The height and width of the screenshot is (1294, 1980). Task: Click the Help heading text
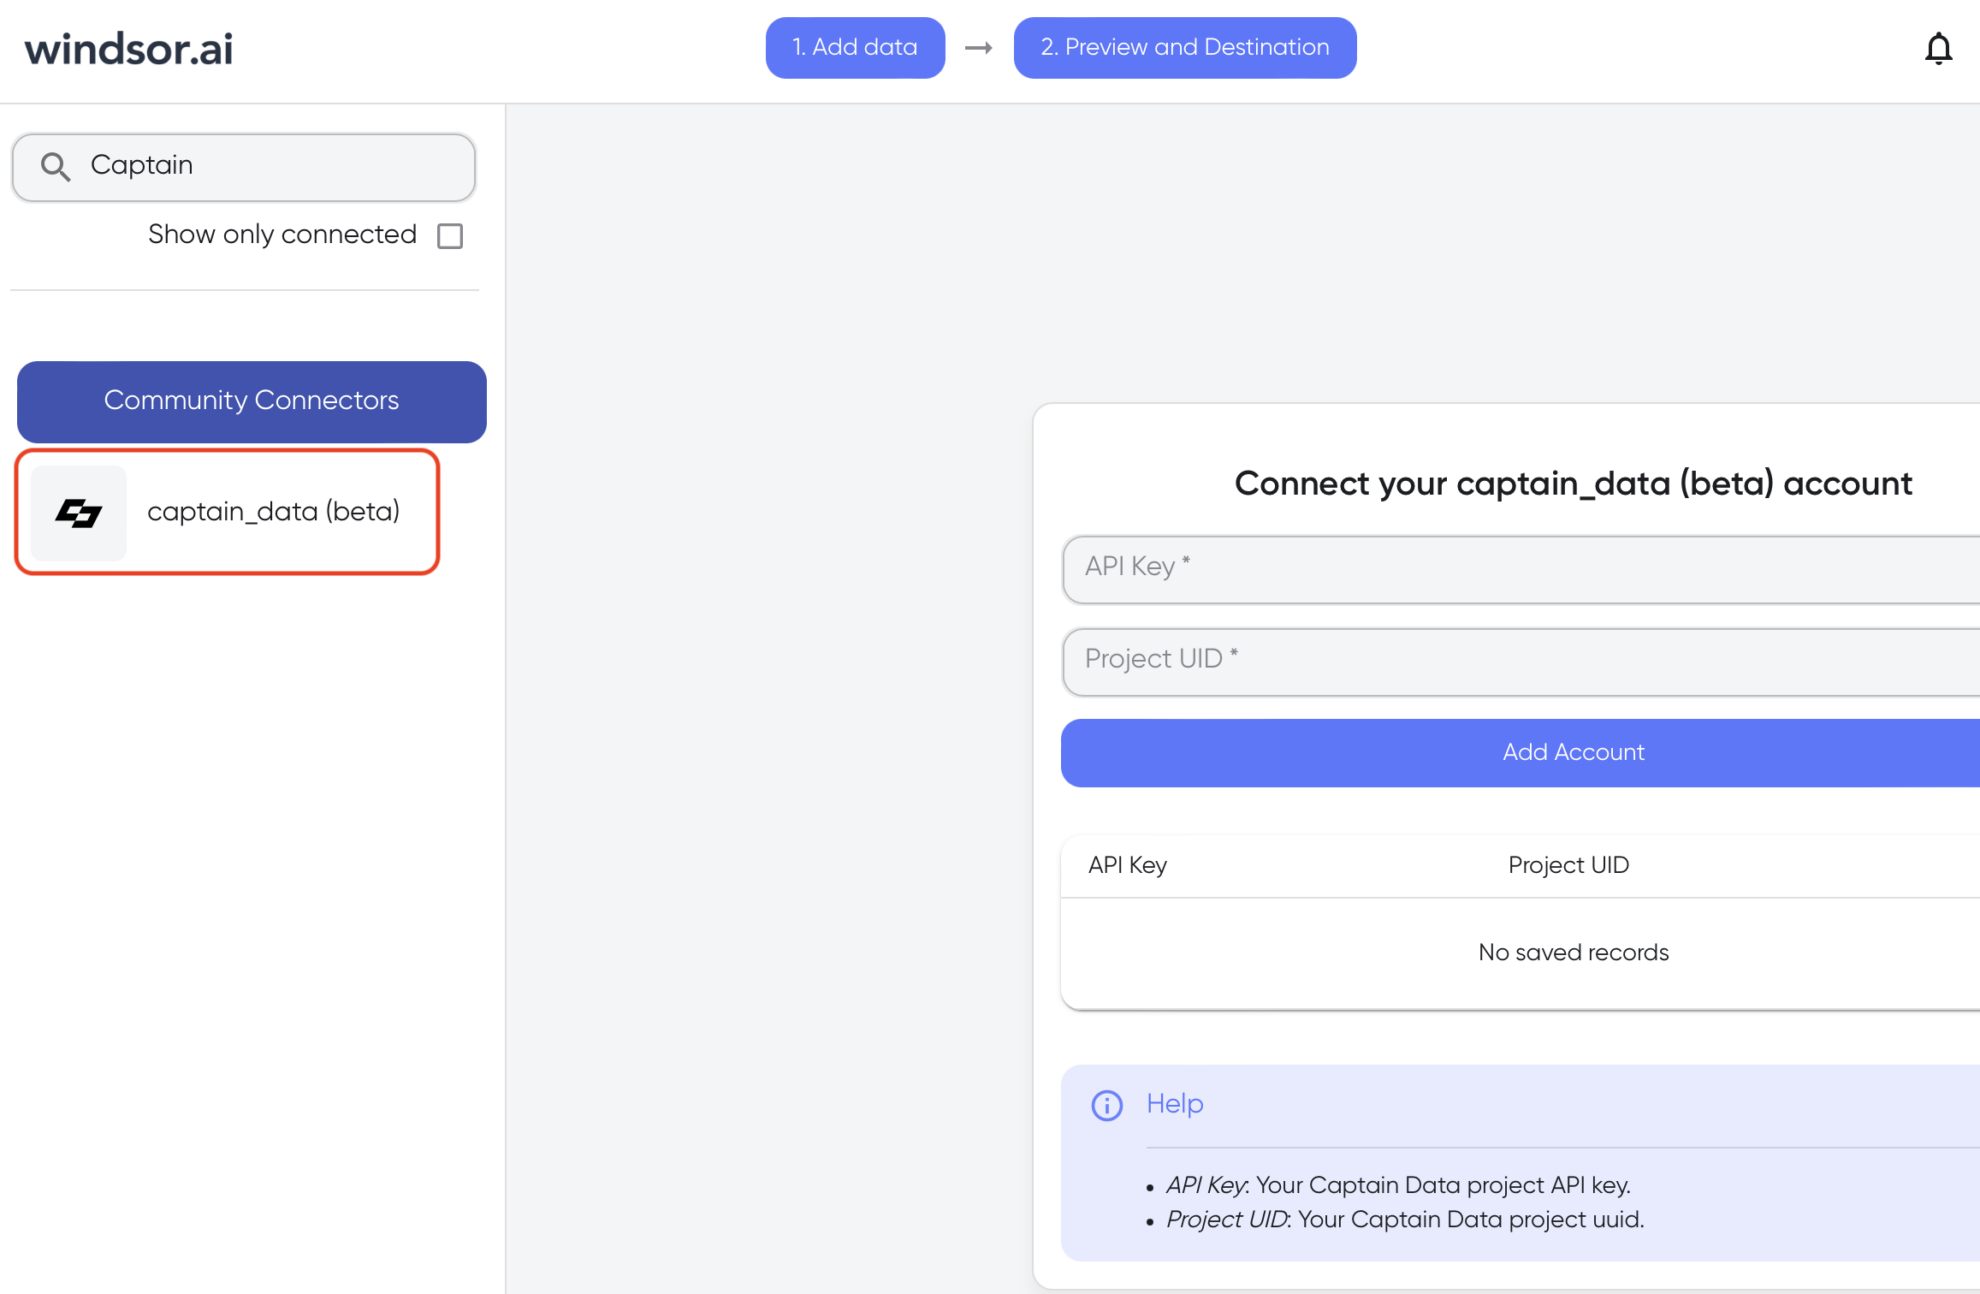(1174, 1104)
